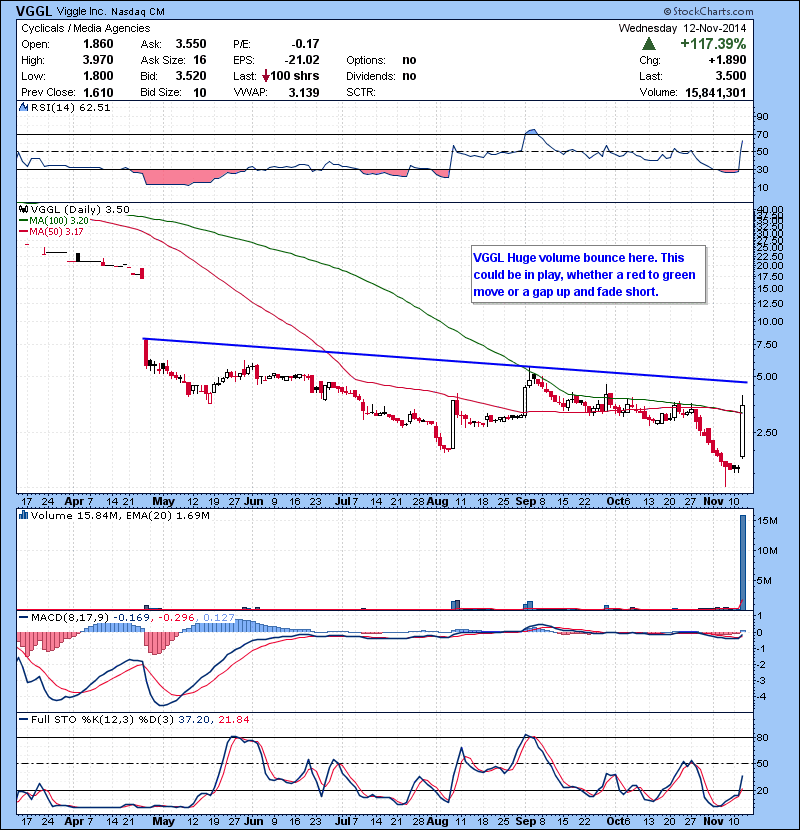Screen dimensions: 800x830
Task: Select the High value 3.970
Action: click(x=98, y=60)
